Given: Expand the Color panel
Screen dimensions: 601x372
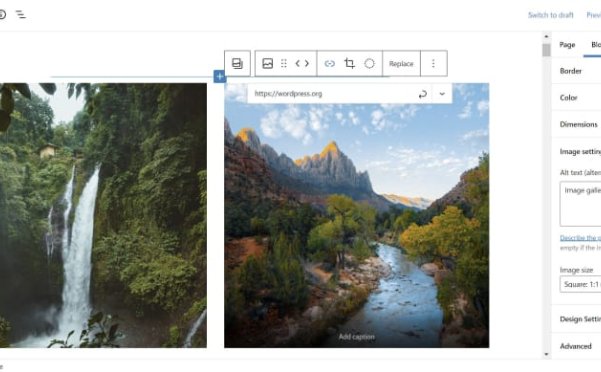Looking at the screenshot, I should (x=576, y=98).
